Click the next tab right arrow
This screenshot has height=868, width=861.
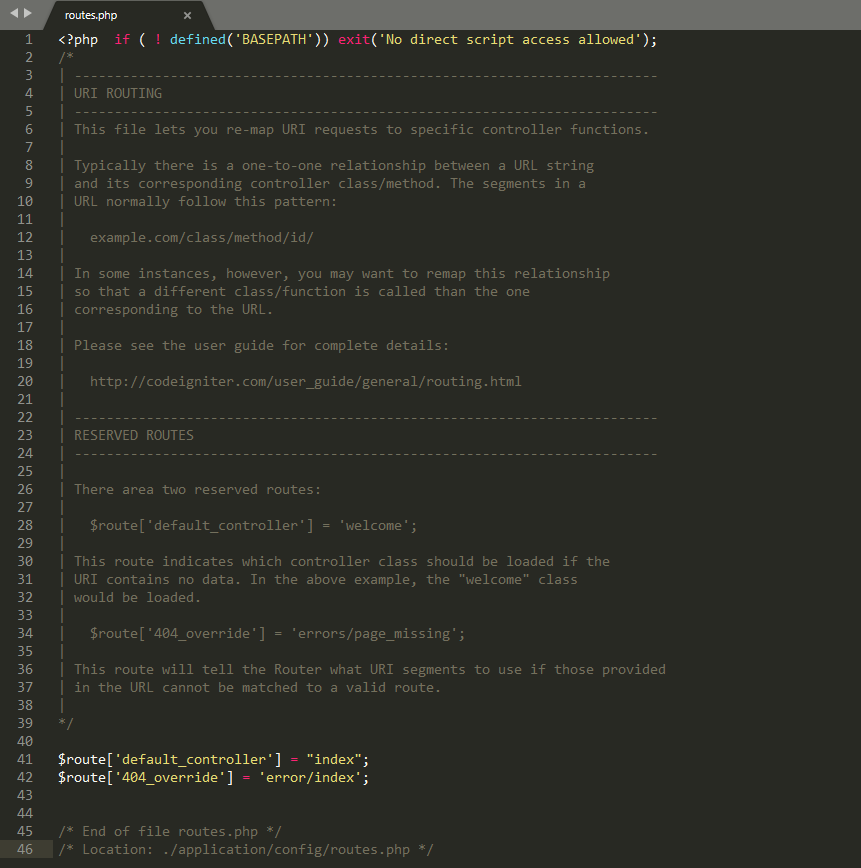pos(28,14)
